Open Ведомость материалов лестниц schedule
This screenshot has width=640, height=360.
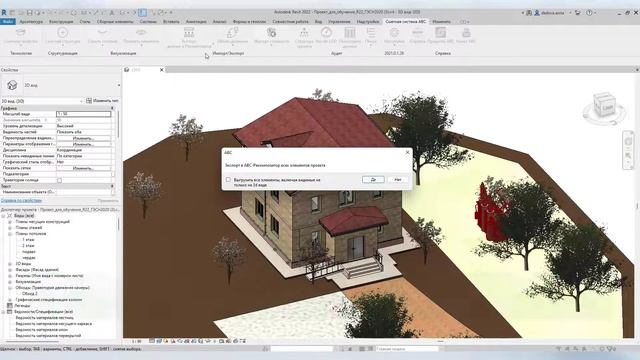point(44,318)
